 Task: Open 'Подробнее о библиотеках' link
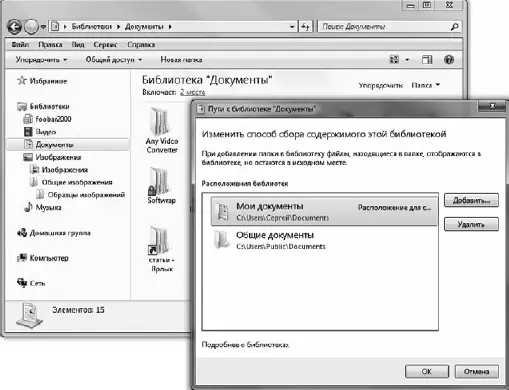click(245, 345)
